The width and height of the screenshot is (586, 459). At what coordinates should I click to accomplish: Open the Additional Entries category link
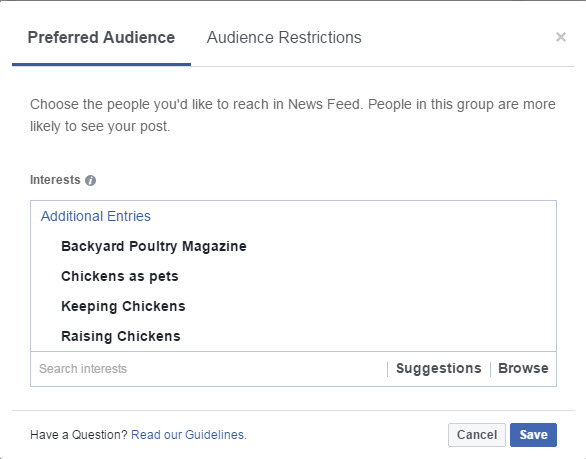[96, 216]
